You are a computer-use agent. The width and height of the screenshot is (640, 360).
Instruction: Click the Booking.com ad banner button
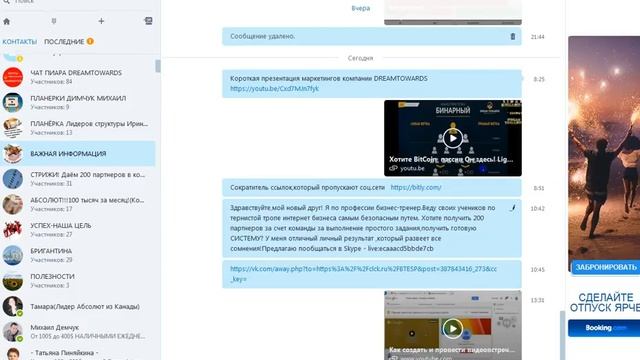(x=604, y=328)
